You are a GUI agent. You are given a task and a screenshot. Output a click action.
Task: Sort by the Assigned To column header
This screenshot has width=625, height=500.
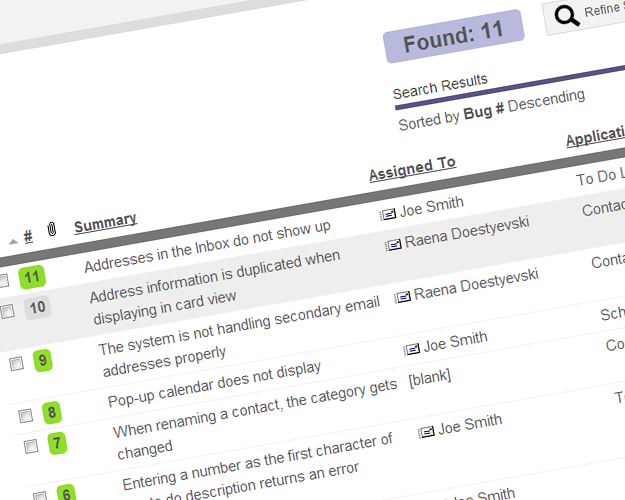click(x=412, y=169)
